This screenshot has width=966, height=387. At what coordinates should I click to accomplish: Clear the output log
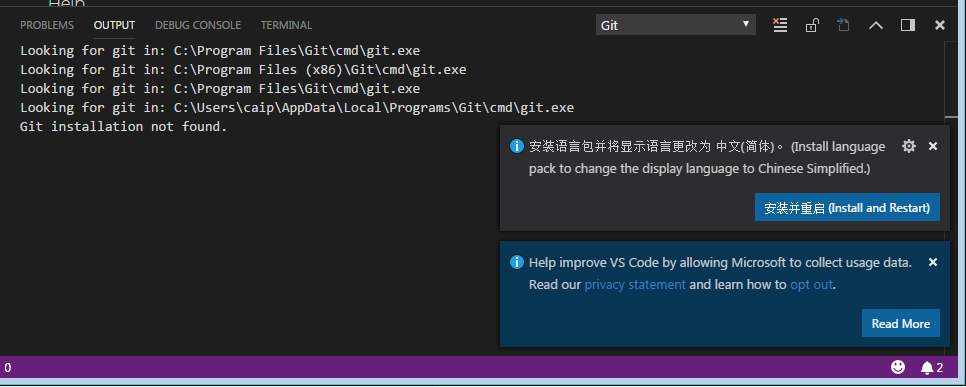780,25
